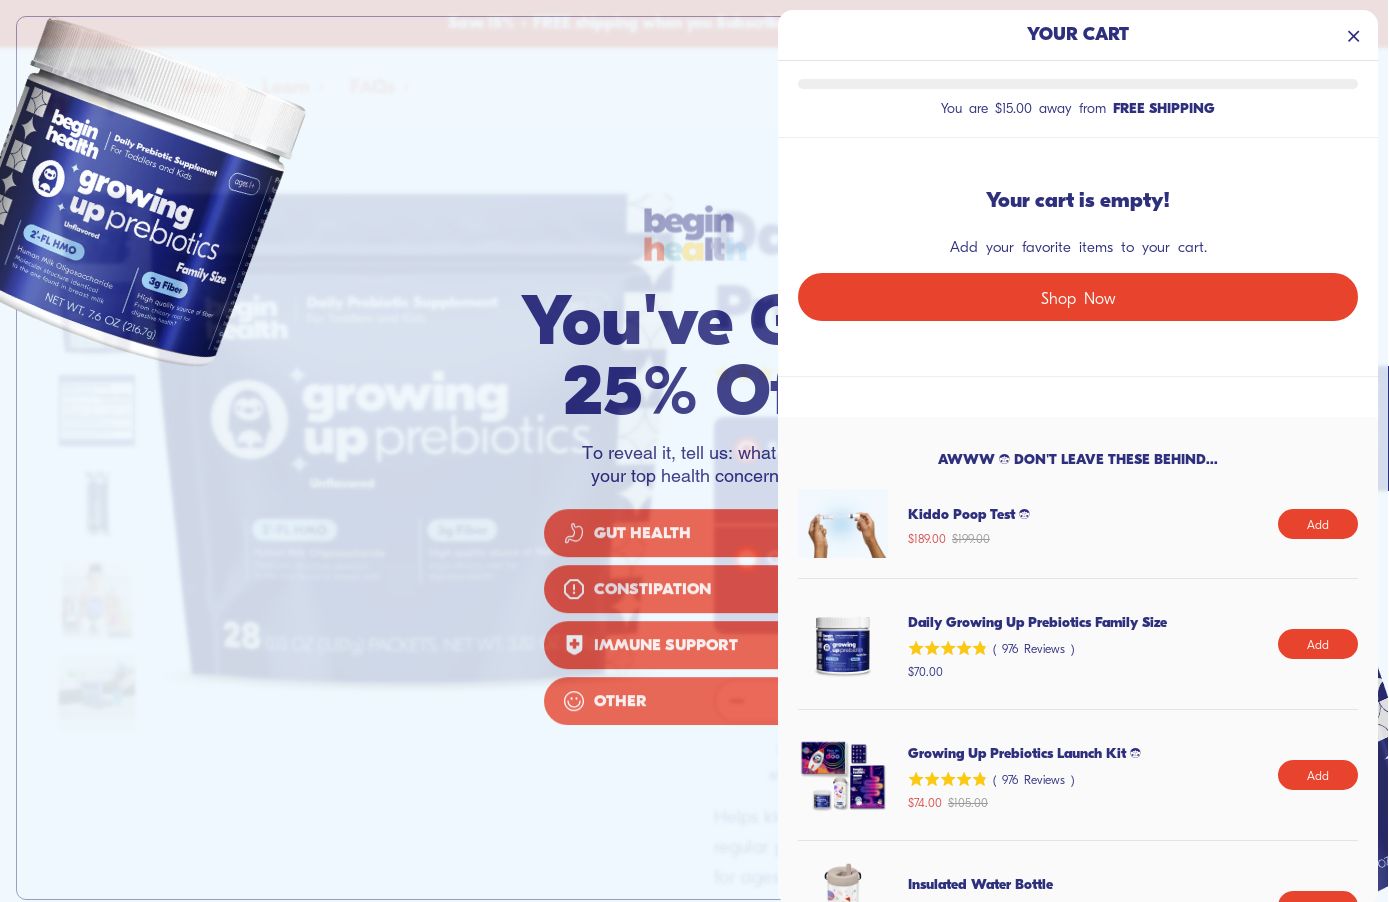Select the Other smiley face icon
The width and height of the screenshot is (1389, 902).
pos(574,701)
